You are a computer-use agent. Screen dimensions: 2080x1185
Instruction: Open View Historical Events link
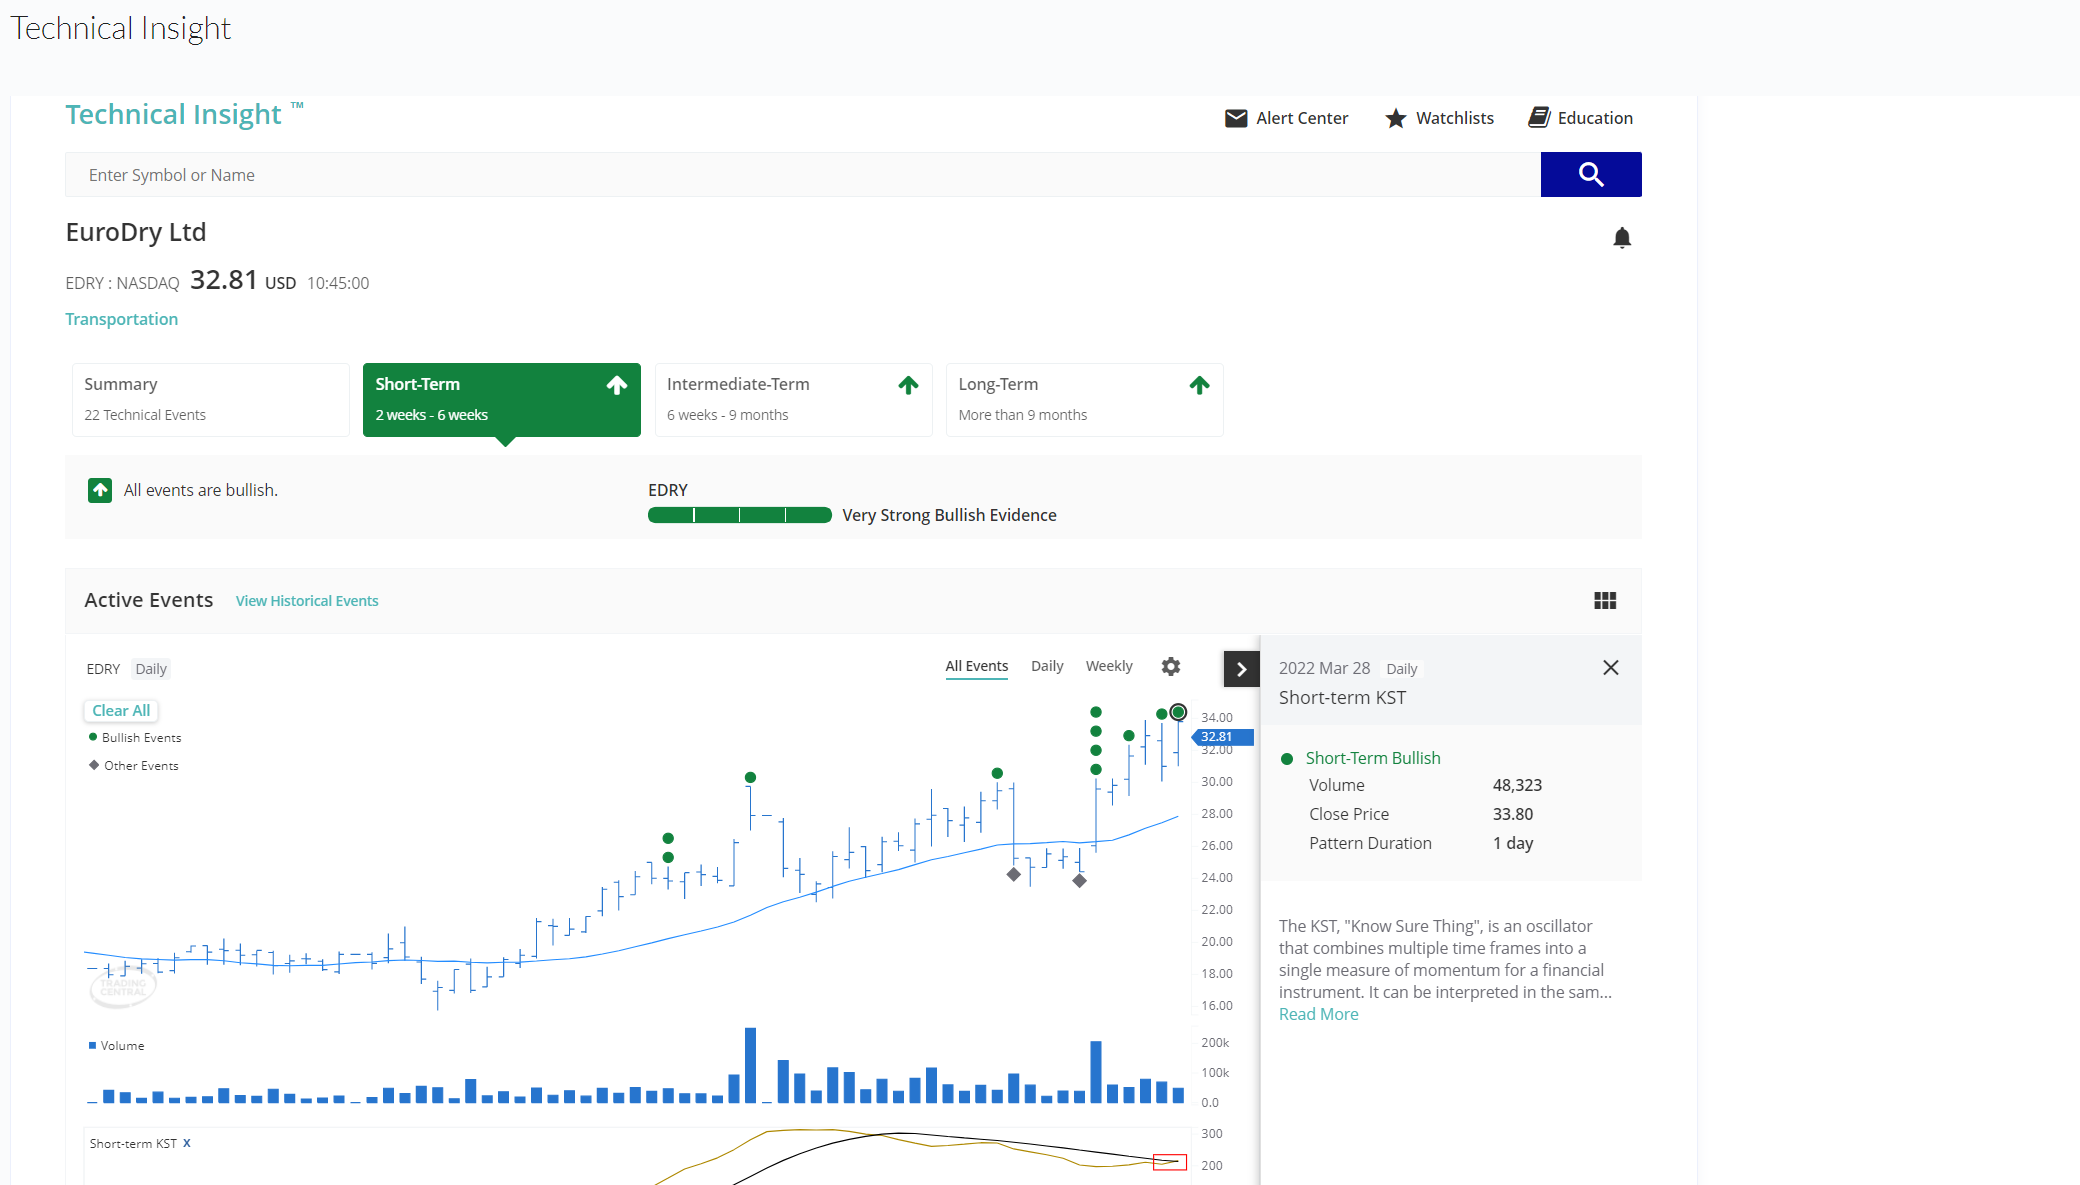pyautogui.click(x=307, y=601)
